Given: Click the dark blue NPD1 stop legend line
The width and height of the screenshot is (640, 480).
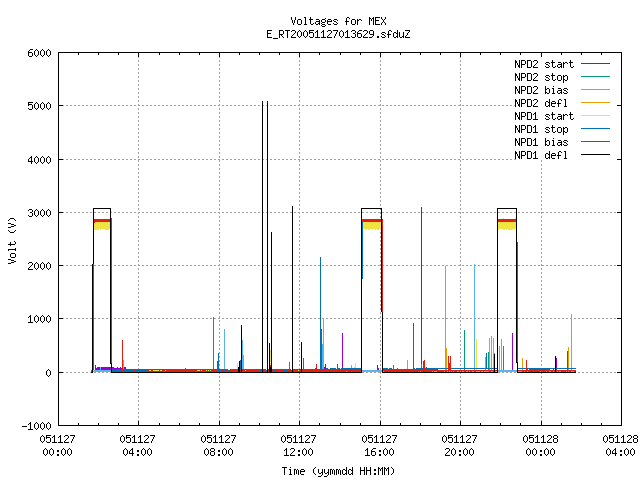Looking at the screenshot, I should (x=595, y=129).
